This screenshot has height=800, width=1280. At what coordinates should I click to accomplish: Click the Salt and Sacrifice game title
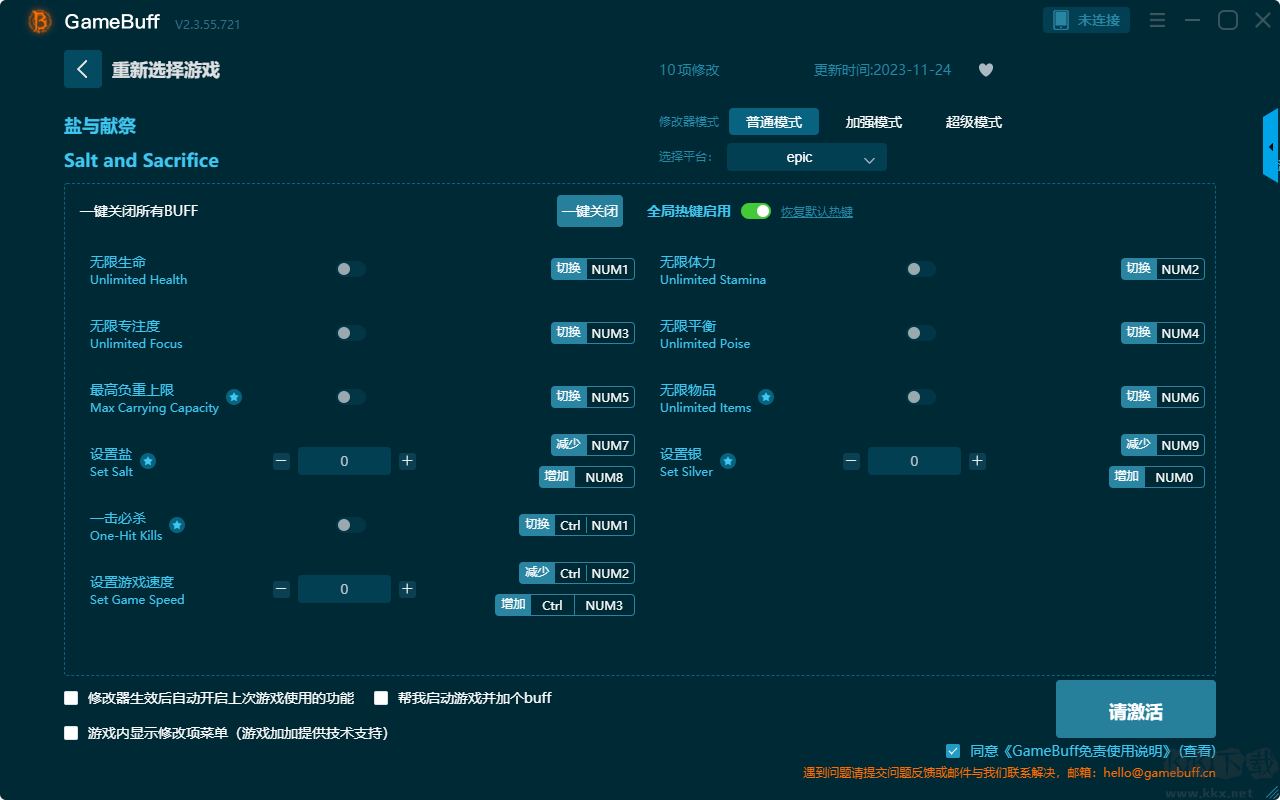coord(141,160)
